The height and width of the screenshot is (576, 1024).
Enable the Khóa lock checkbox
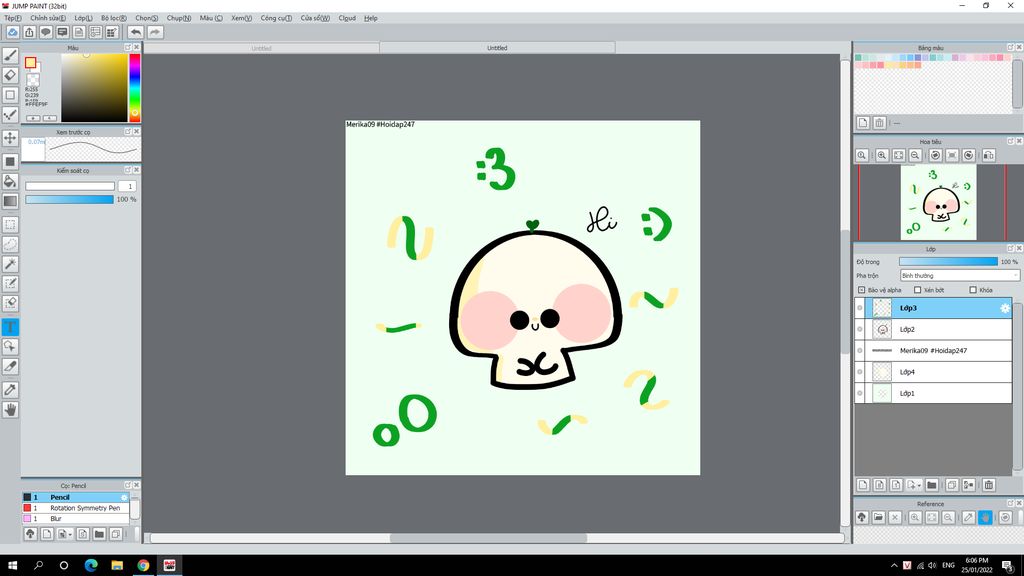[x=973, y=290]
